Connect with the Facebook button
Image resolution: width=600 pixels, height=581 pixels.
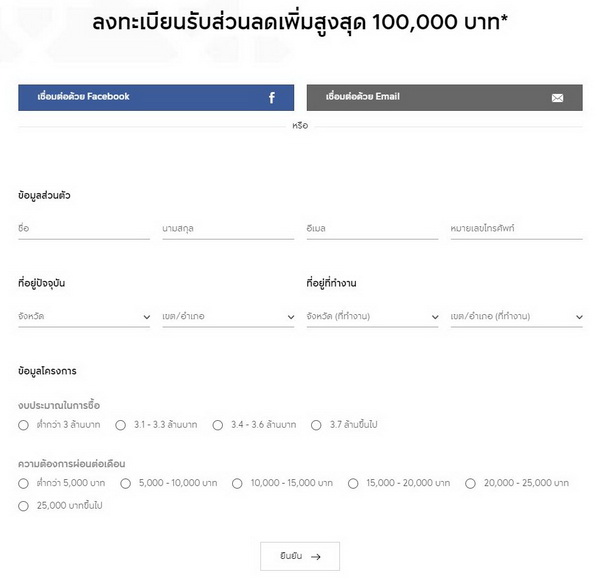pyautogui.click(x=156, y=98)
